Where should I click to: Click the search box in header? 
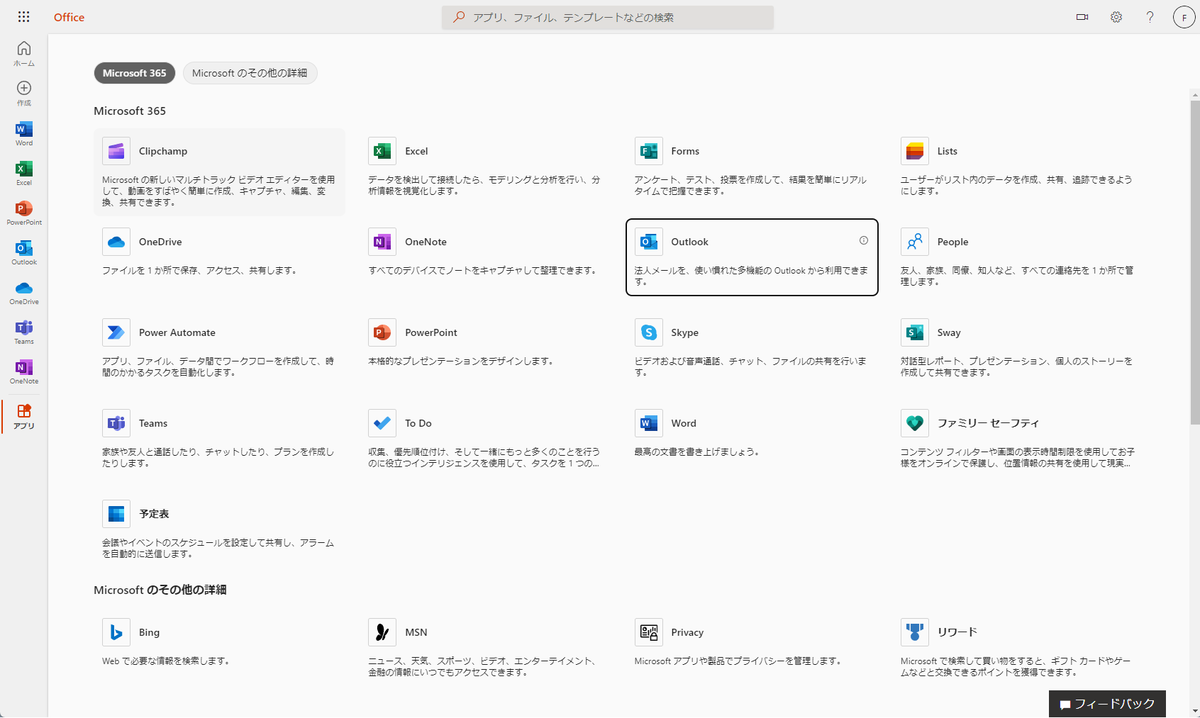[608, 17]
